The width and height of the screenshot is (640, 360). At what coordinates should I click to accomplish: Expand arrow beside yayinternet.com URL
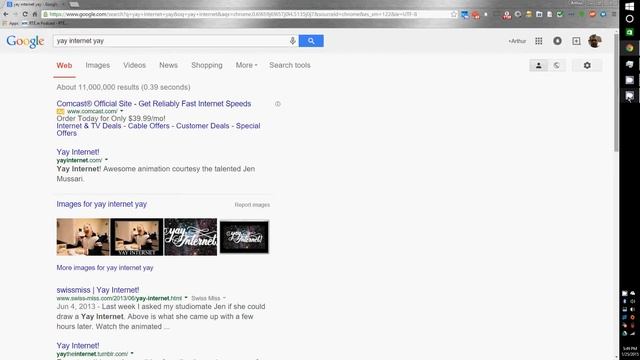106,160
